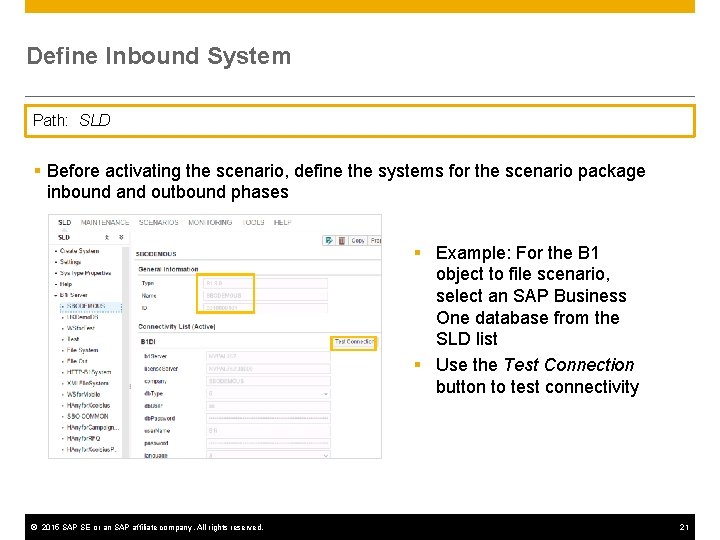Select HAnyforCampaign in the tree

click(92, 428)
